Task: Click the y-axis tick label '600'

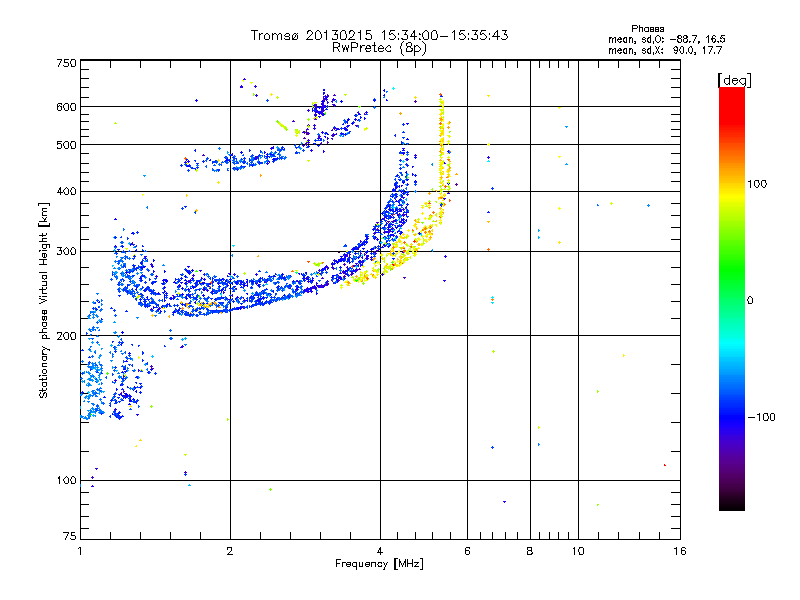Action: [x=66, y=107]
